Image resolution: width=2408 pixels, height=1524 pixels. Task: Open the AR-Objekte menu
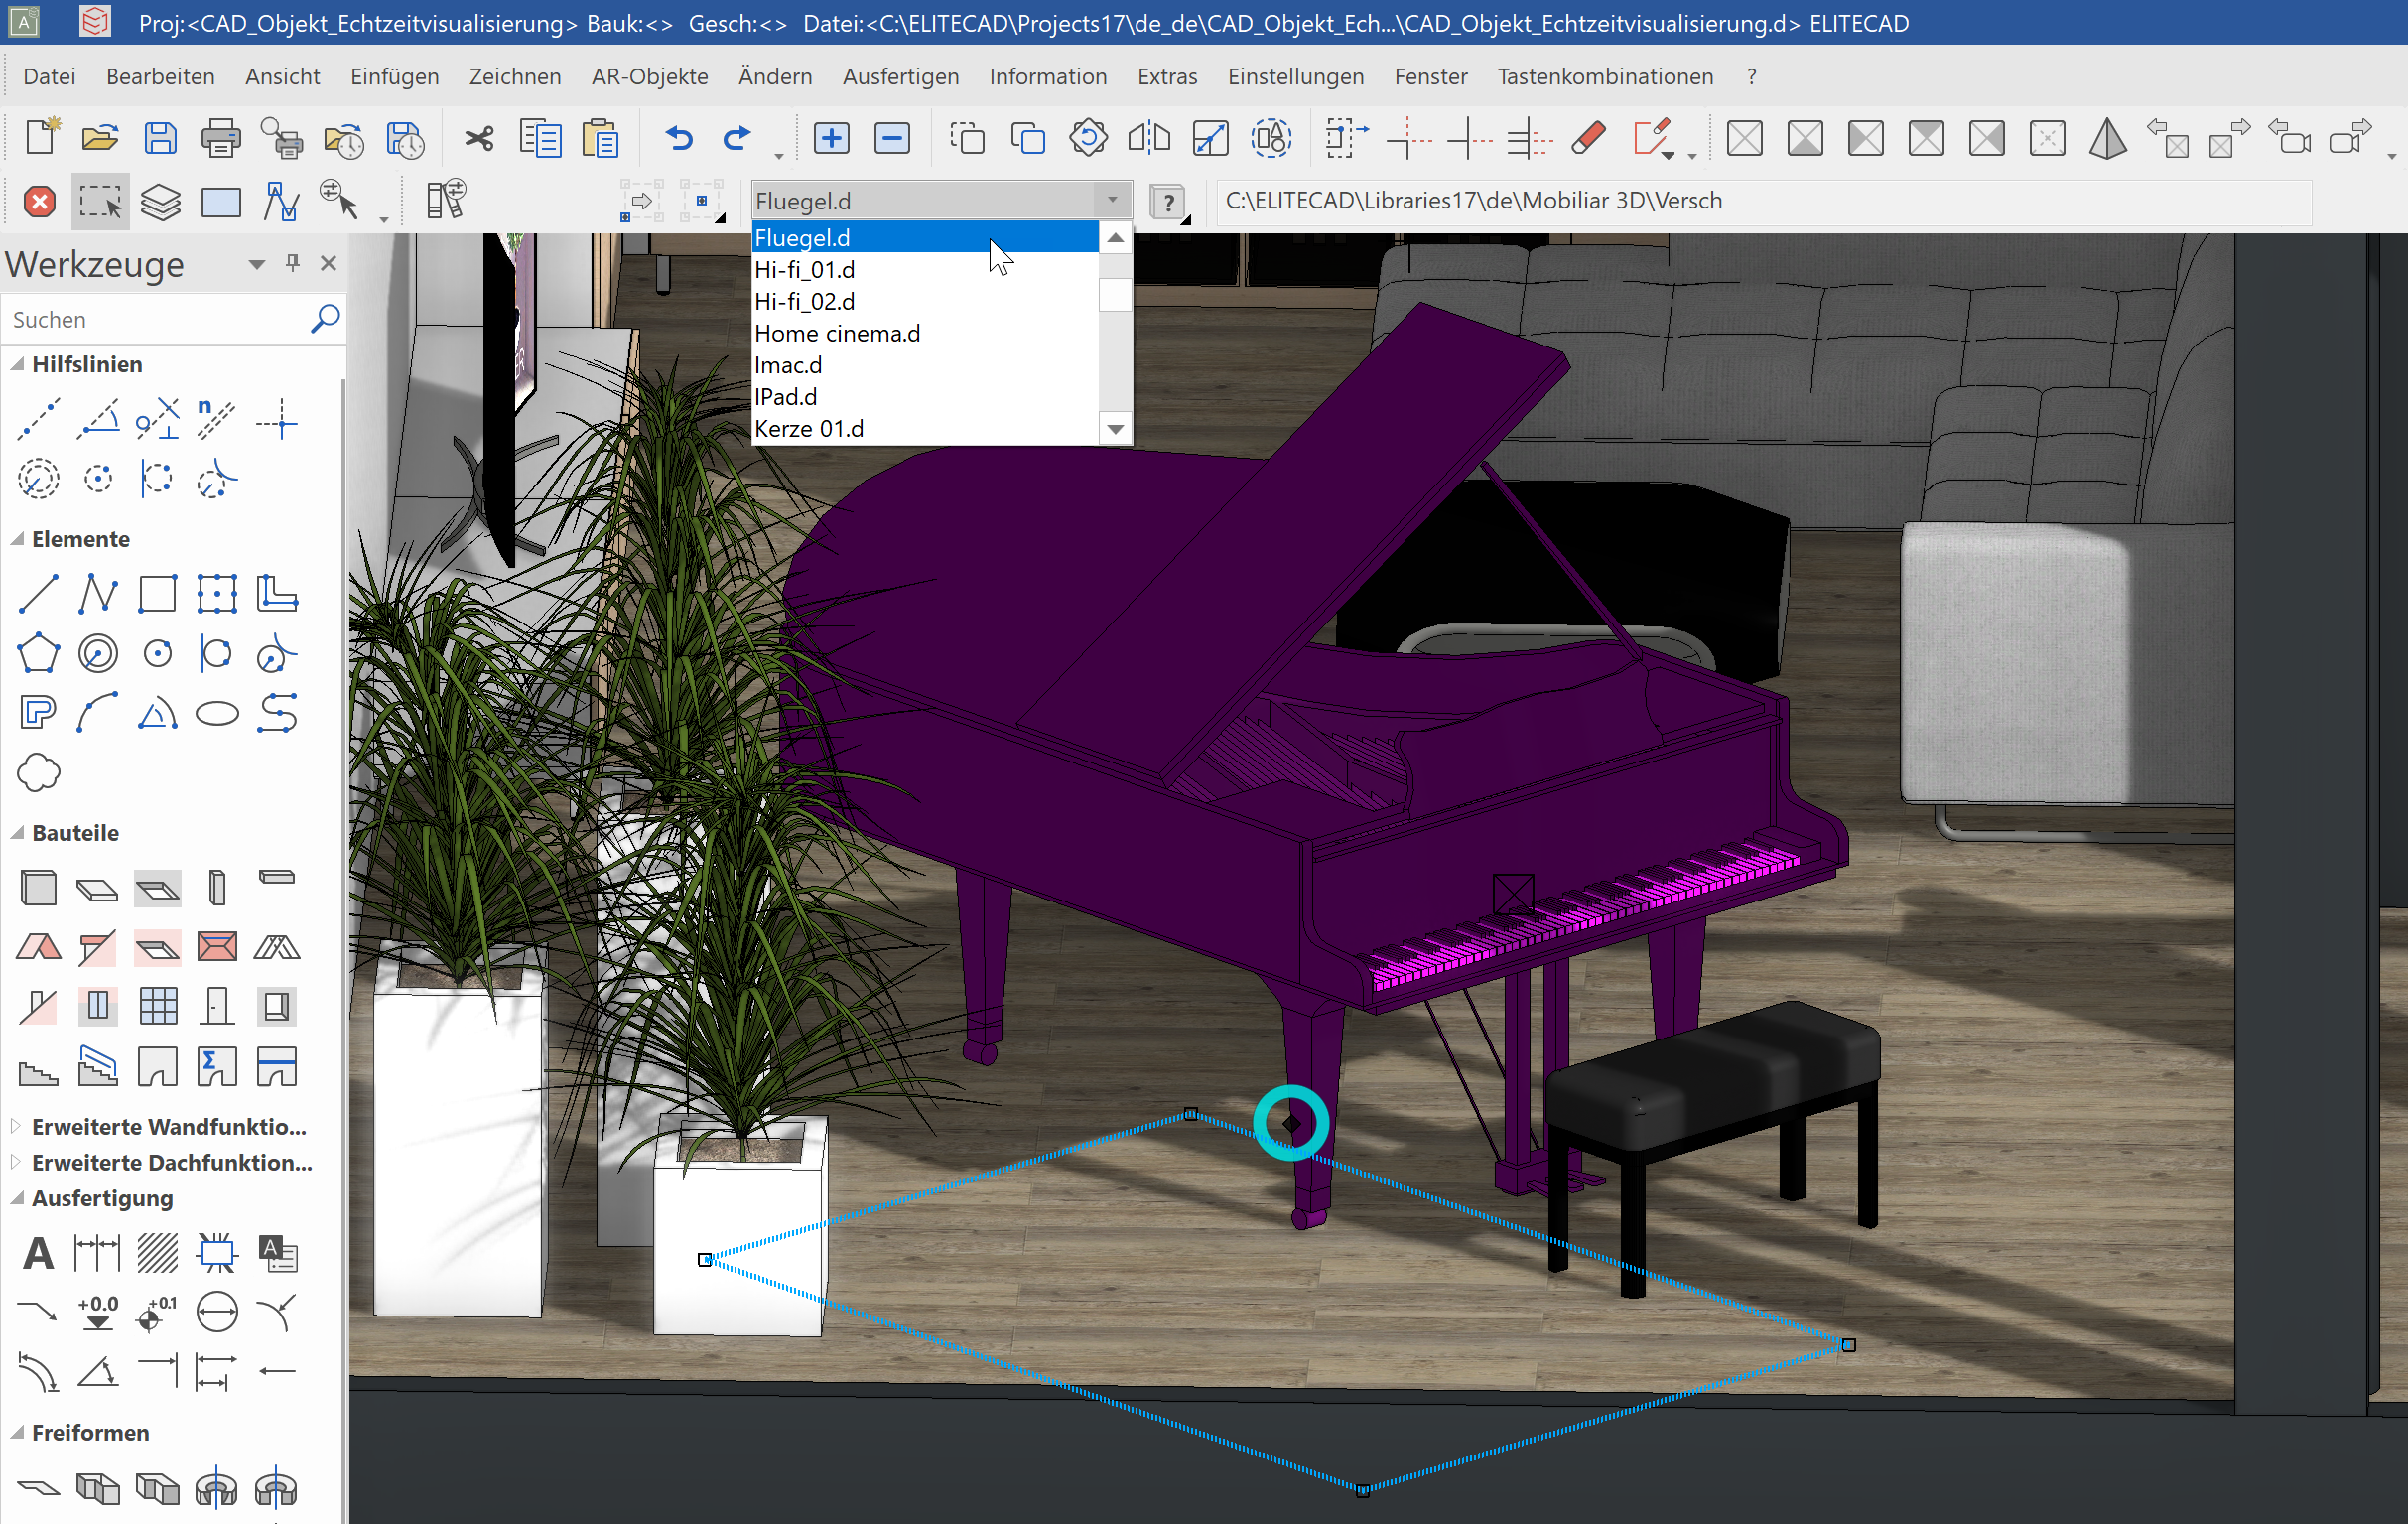tap(649, 76)
